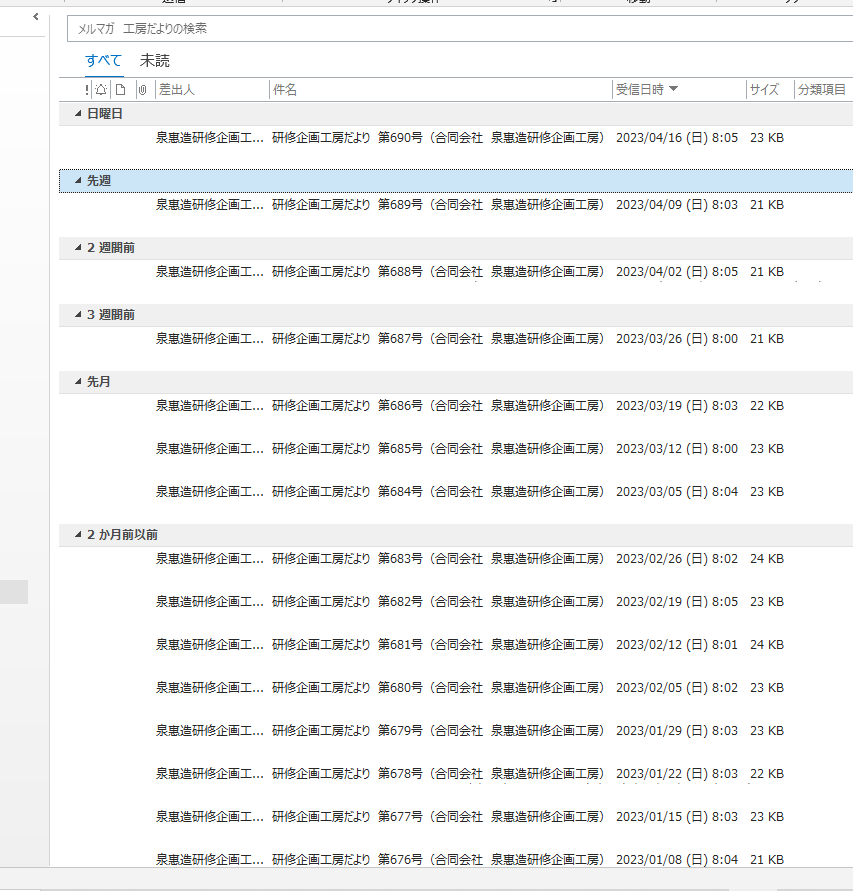Open the 第677号 newsletter email

tap(456, 817)
